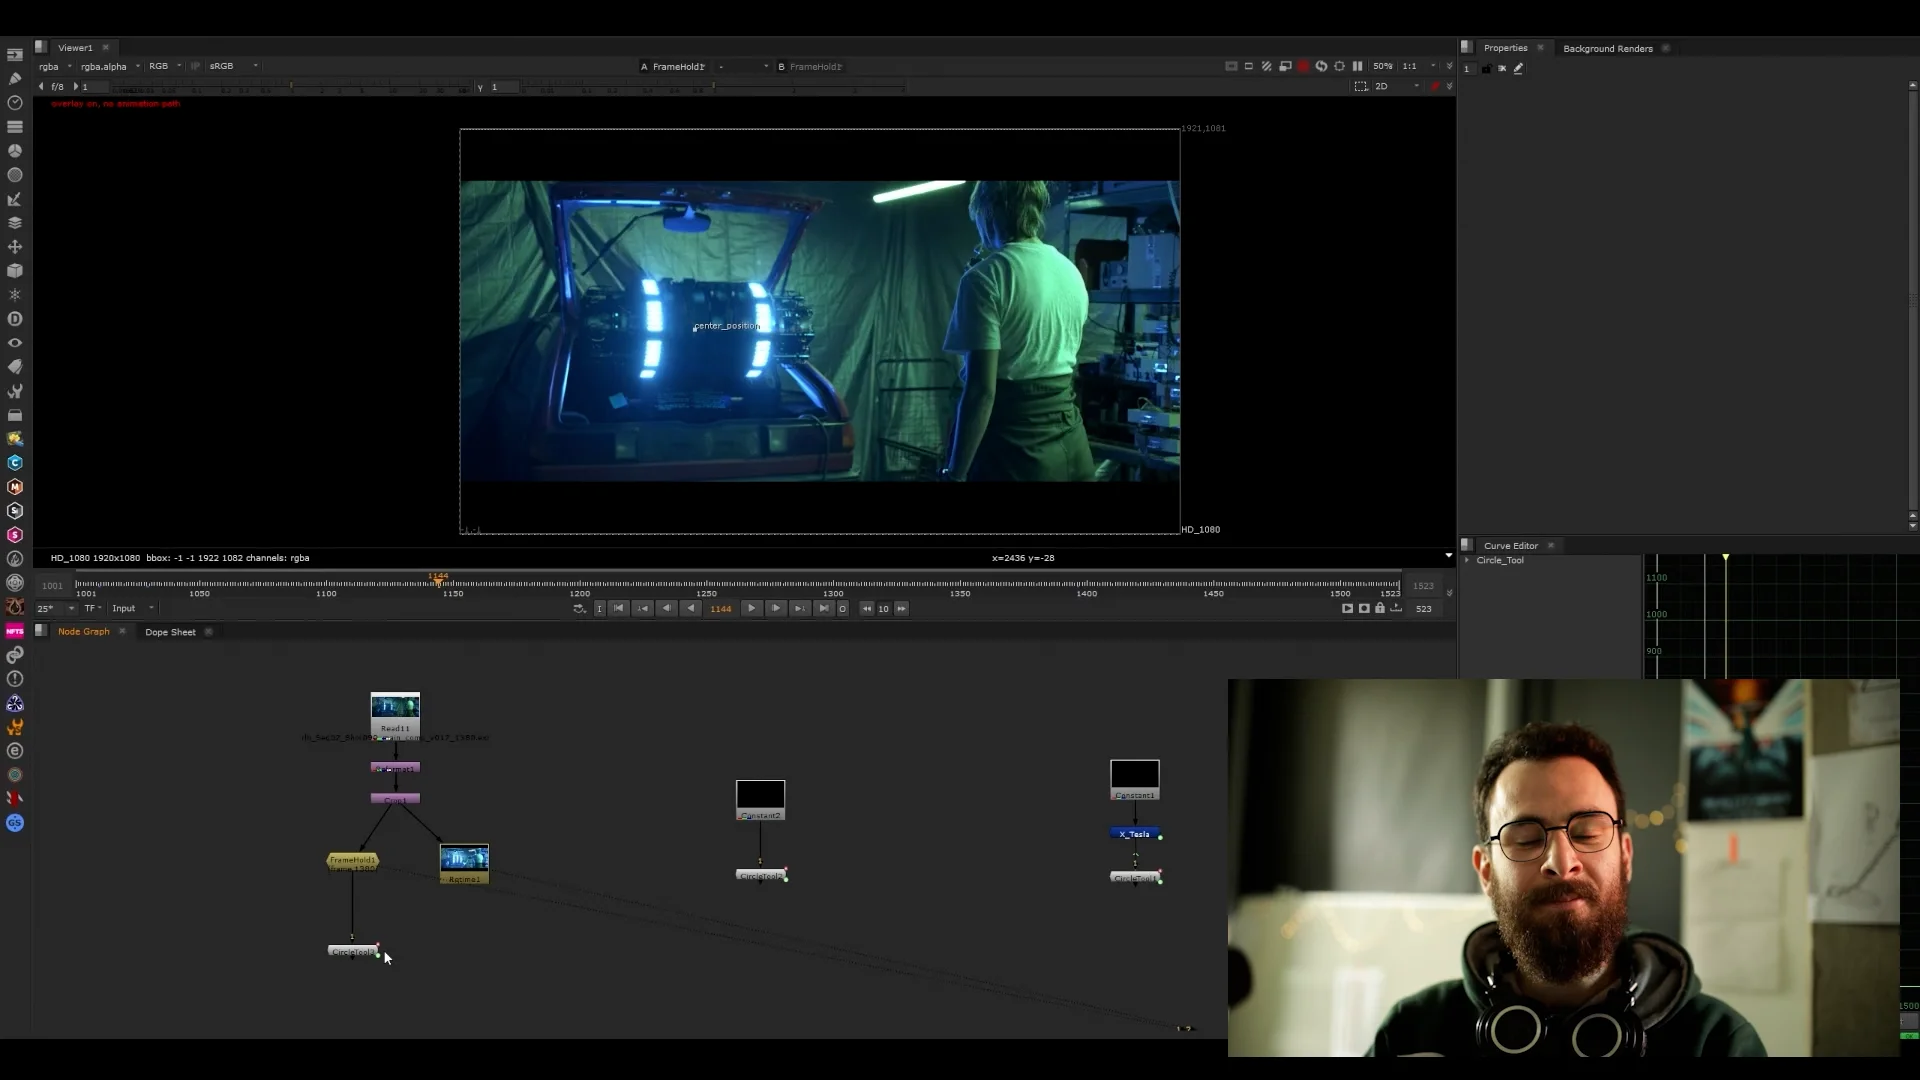
Task: Toggle the frame range lock on the timeline
Action: point(1380,609)
